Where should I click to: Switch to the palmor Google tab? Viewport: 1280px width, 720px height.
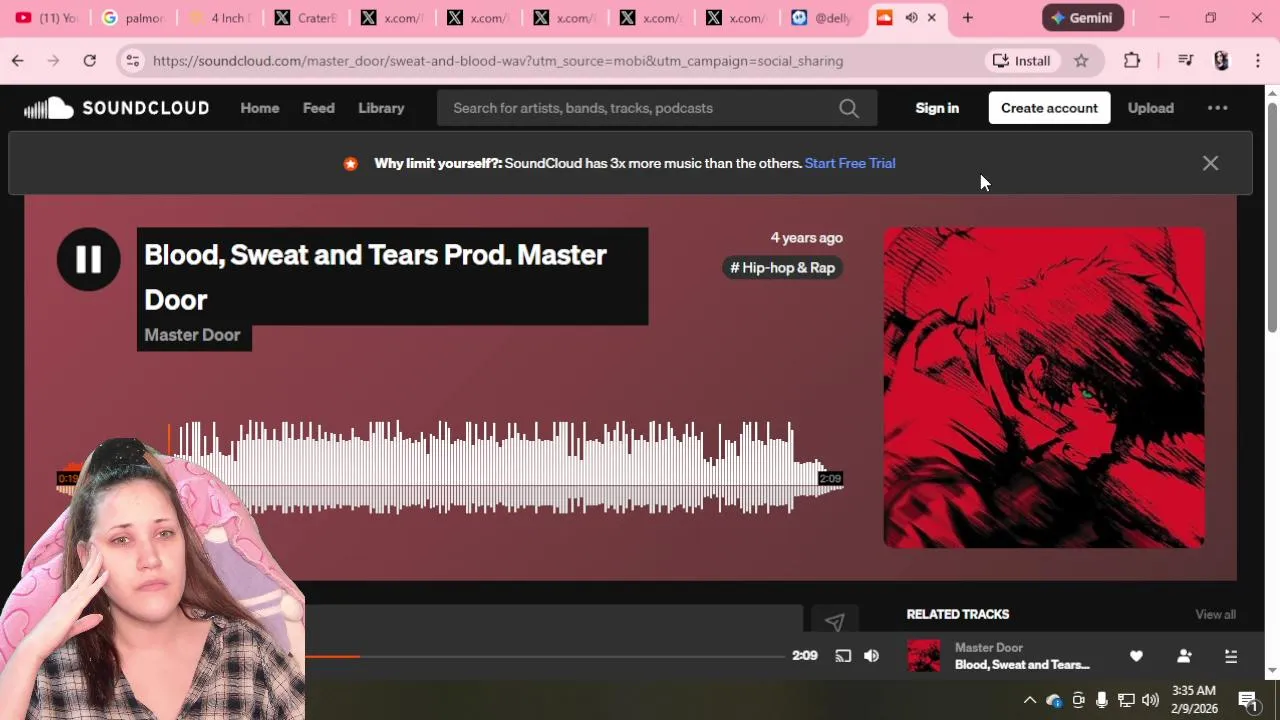134,18
